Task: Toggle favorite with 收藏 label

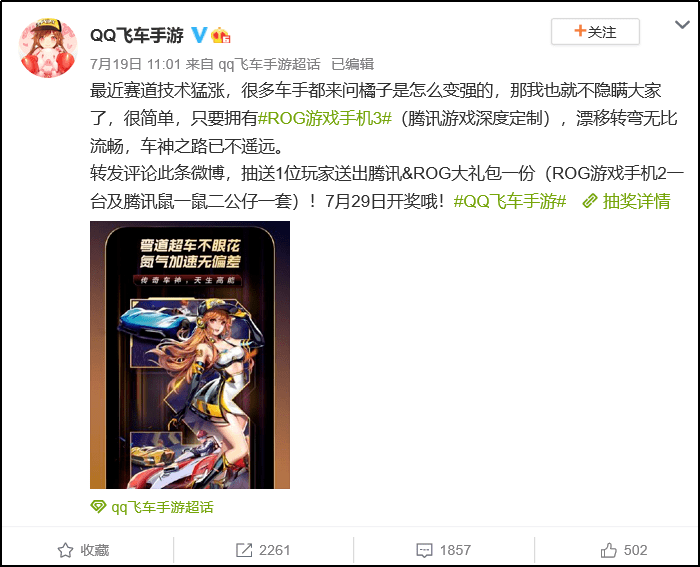Action: (x=95, y=550)
